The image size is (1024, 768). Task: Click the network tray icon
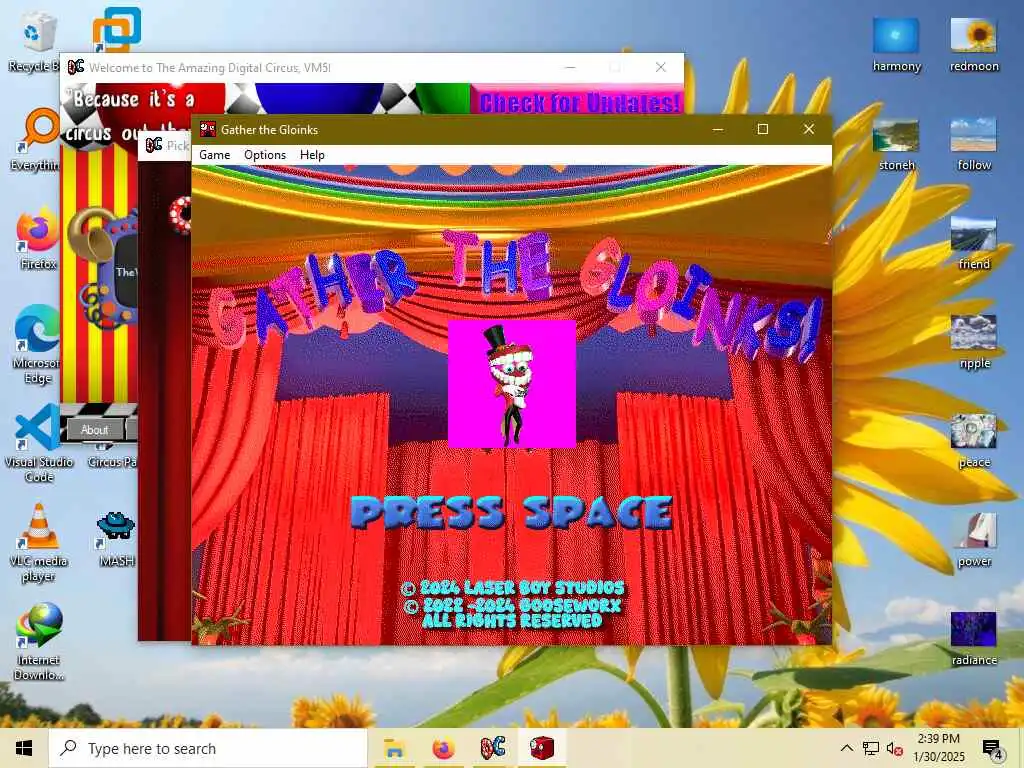(x=871, y=748)
